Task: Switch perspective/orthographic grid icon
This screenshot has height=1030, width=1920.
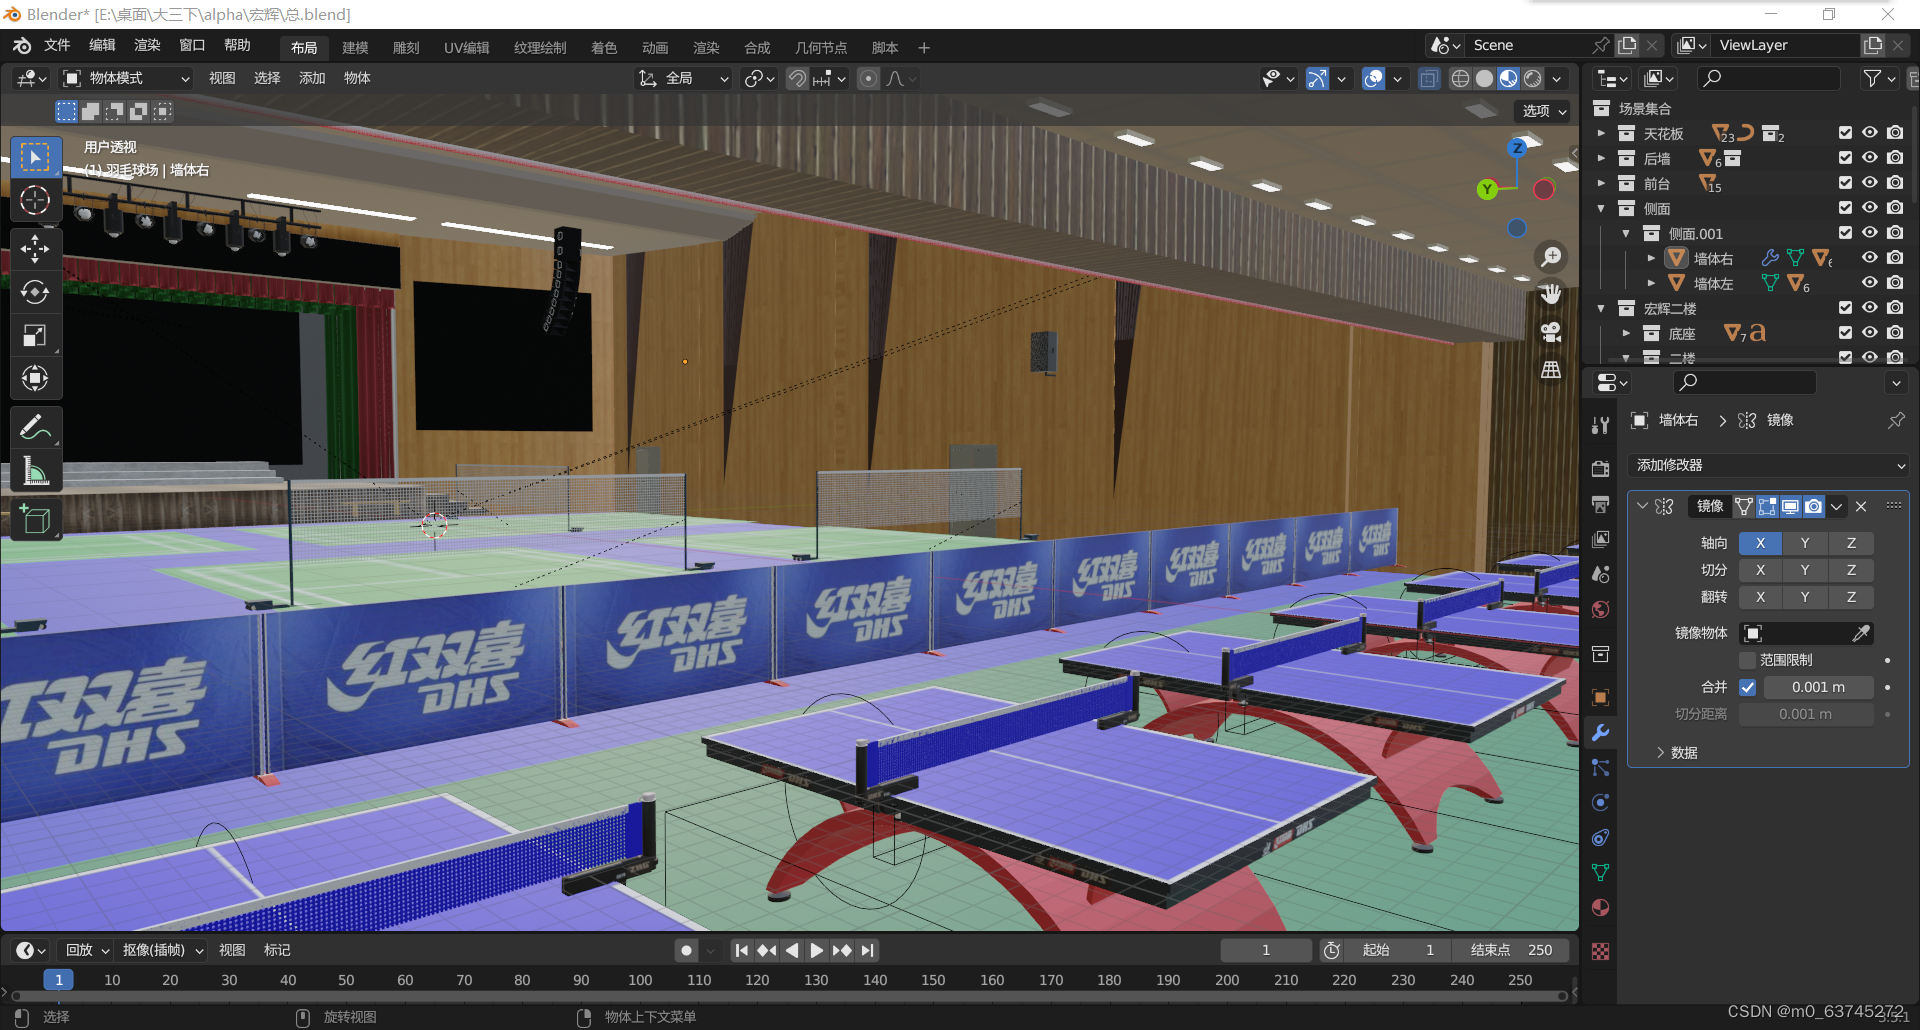Action: (1551, 370)
